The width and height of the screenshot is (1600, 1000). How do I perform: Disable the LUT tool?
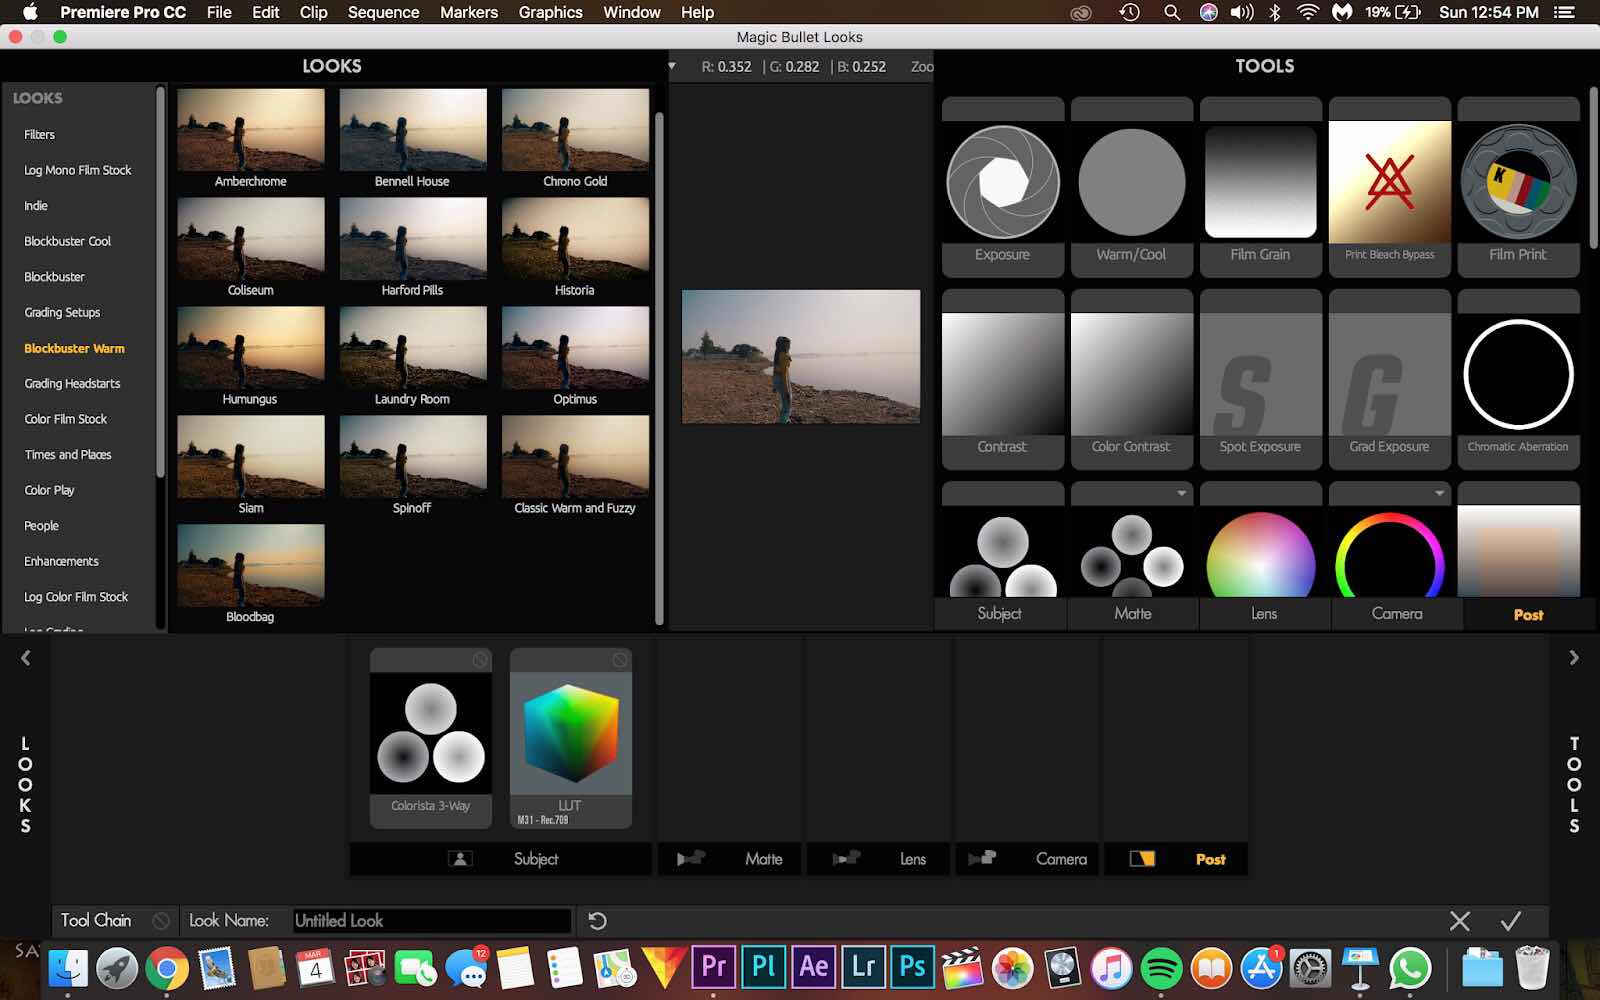click(x=620, y=660)
